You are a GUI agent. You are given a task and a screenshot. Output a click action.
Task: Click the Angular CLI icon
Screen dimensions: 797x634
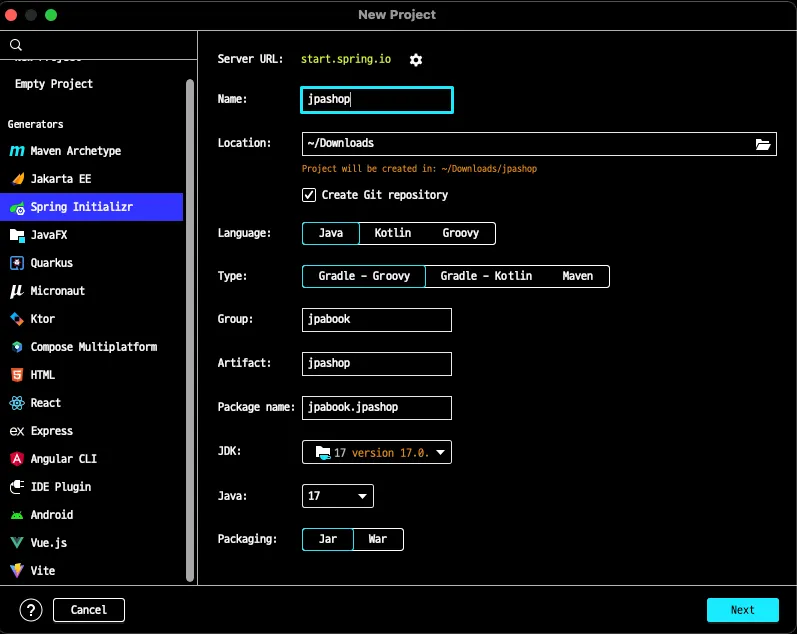[x=17, y=459]
